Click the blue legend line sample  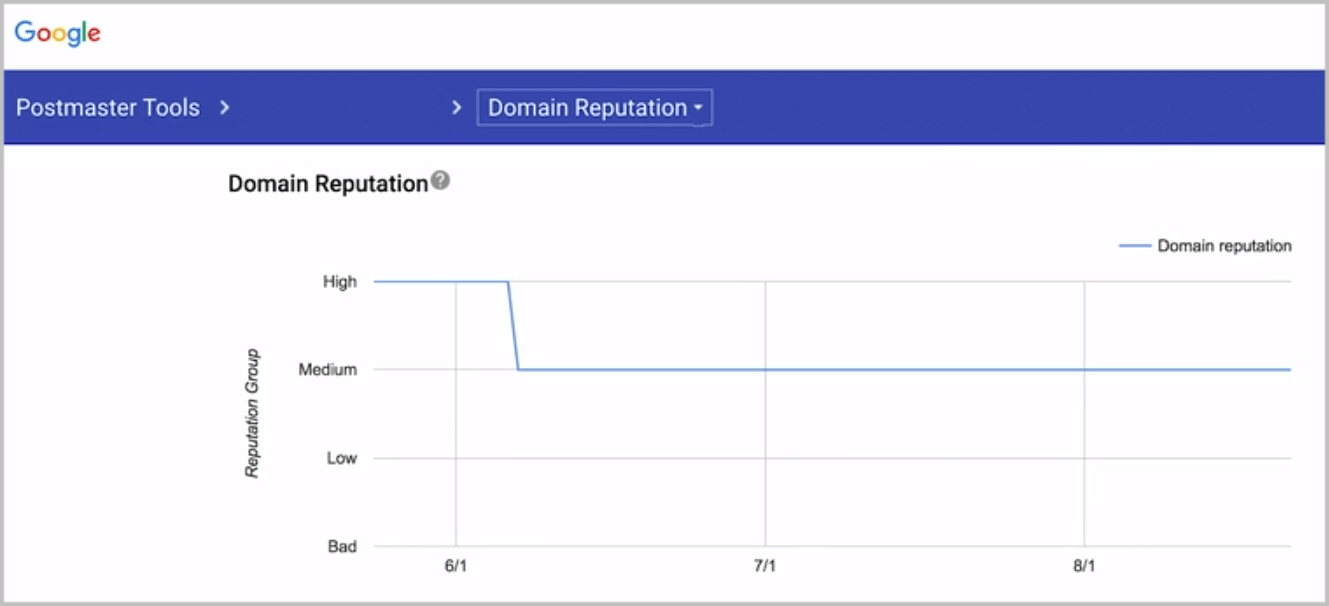(1135, 245)
